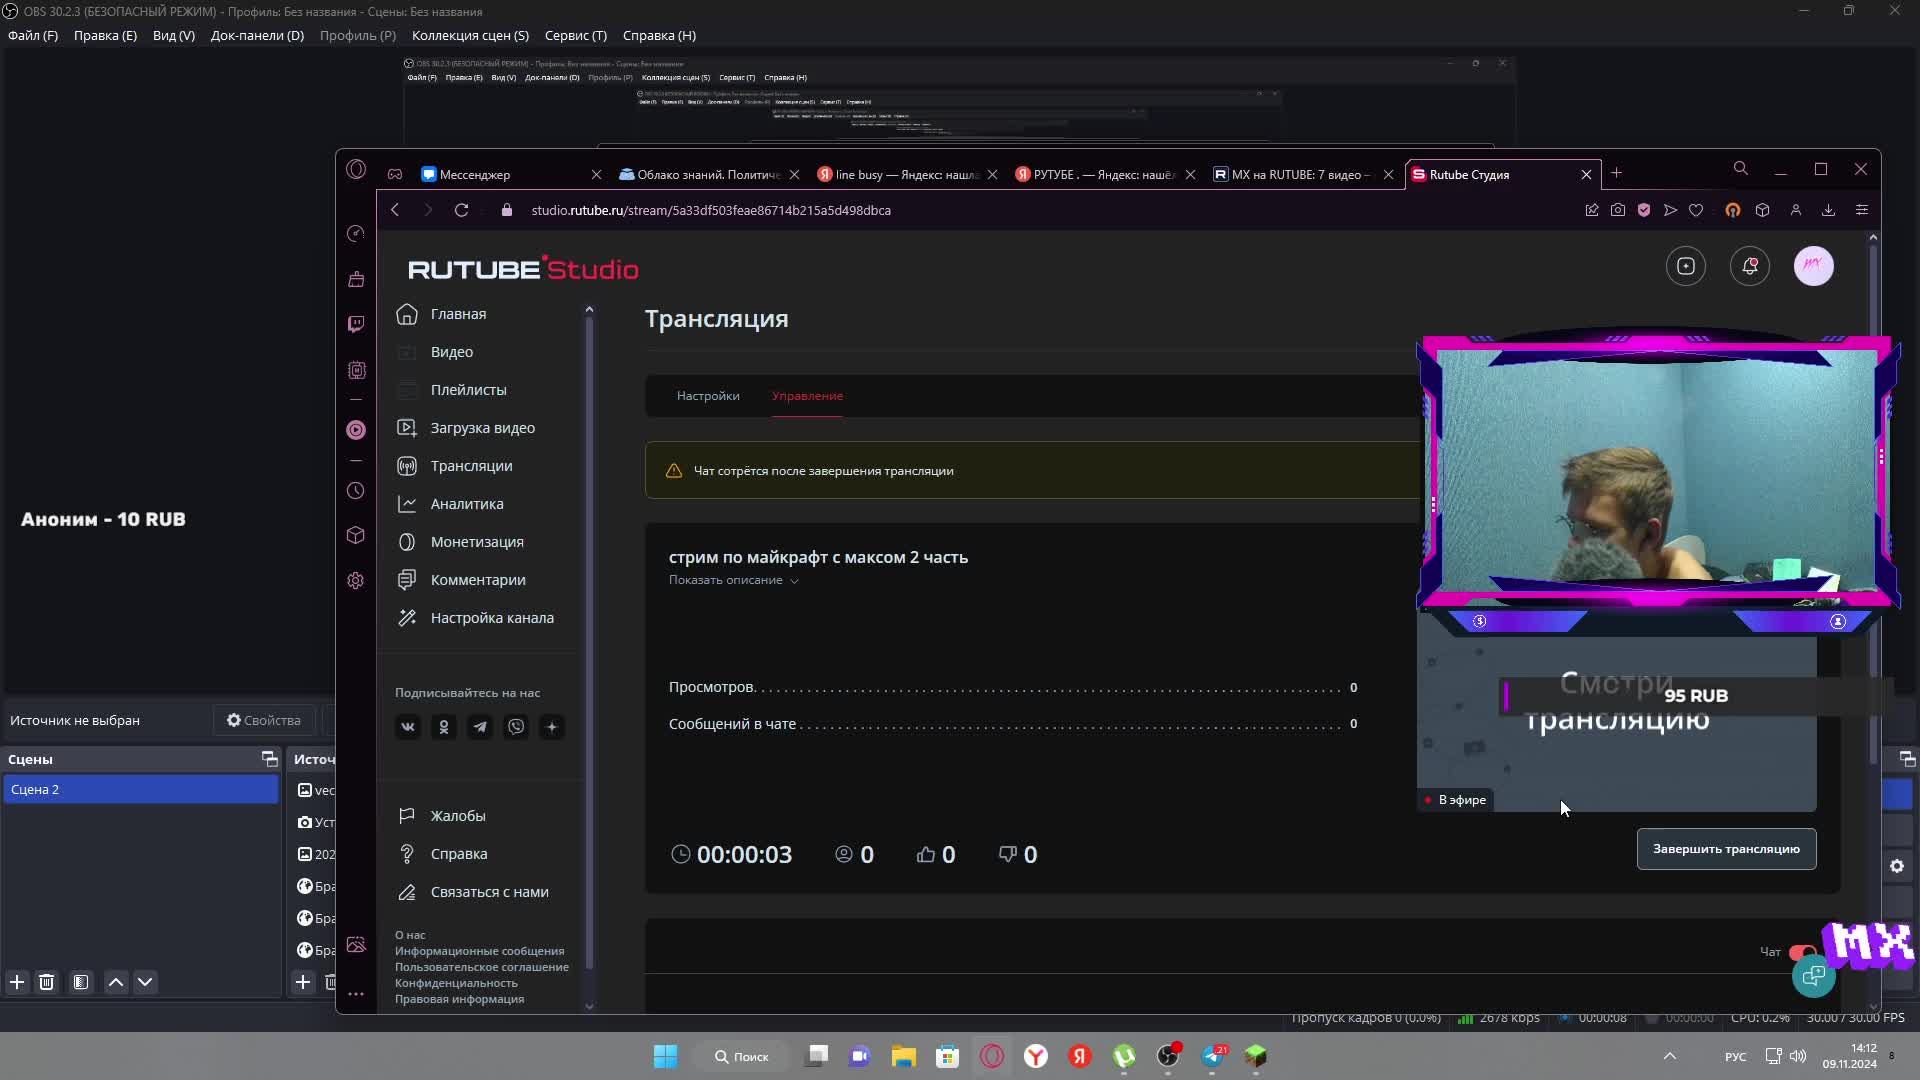This screenshot has height=1080, width=1920.
Task: Open the notifications bell in Rutube Studio
Action: tap(1750, 266)
